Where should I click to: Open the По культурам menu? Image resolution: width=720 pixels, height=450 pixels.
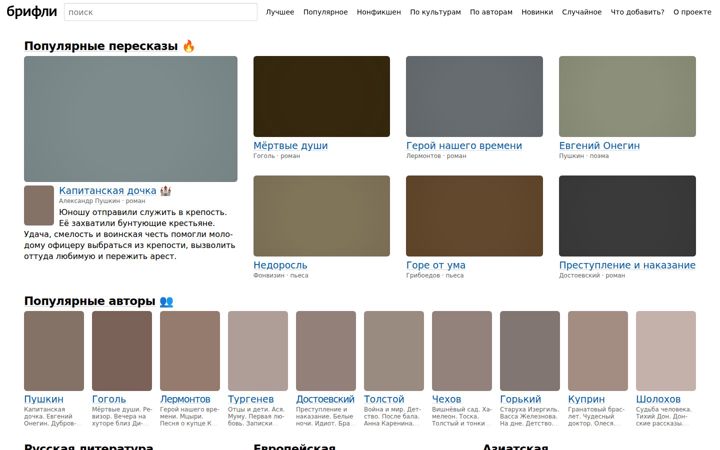point(435,12)
